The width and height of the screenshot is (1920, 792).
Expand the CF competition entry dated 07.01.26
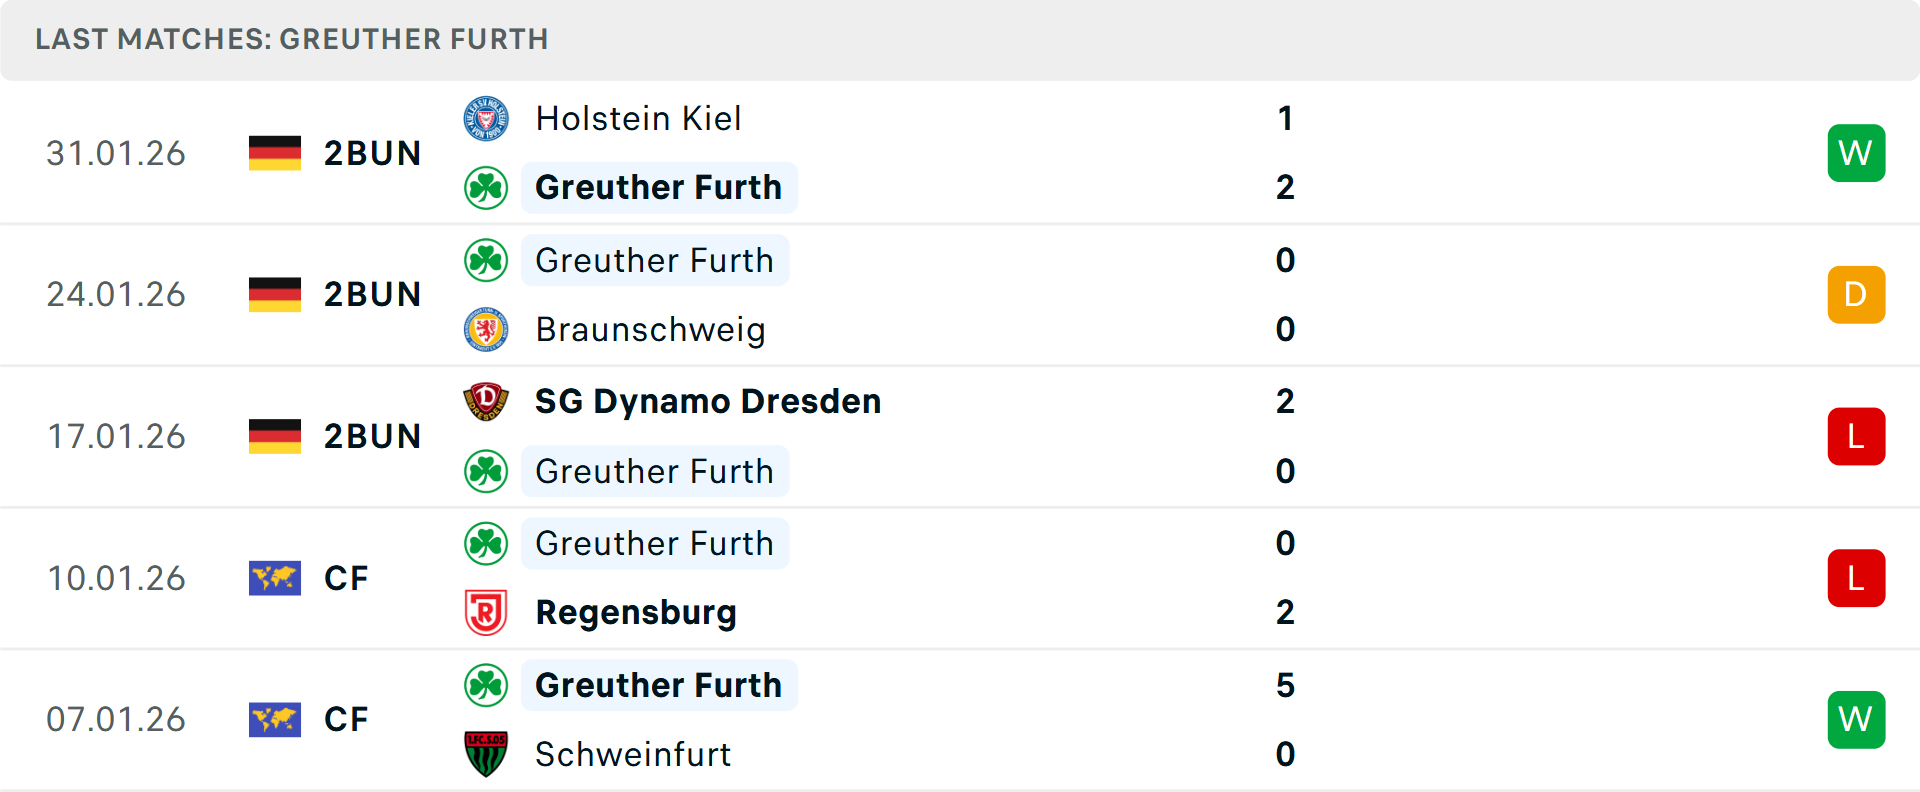coord(345,719)
